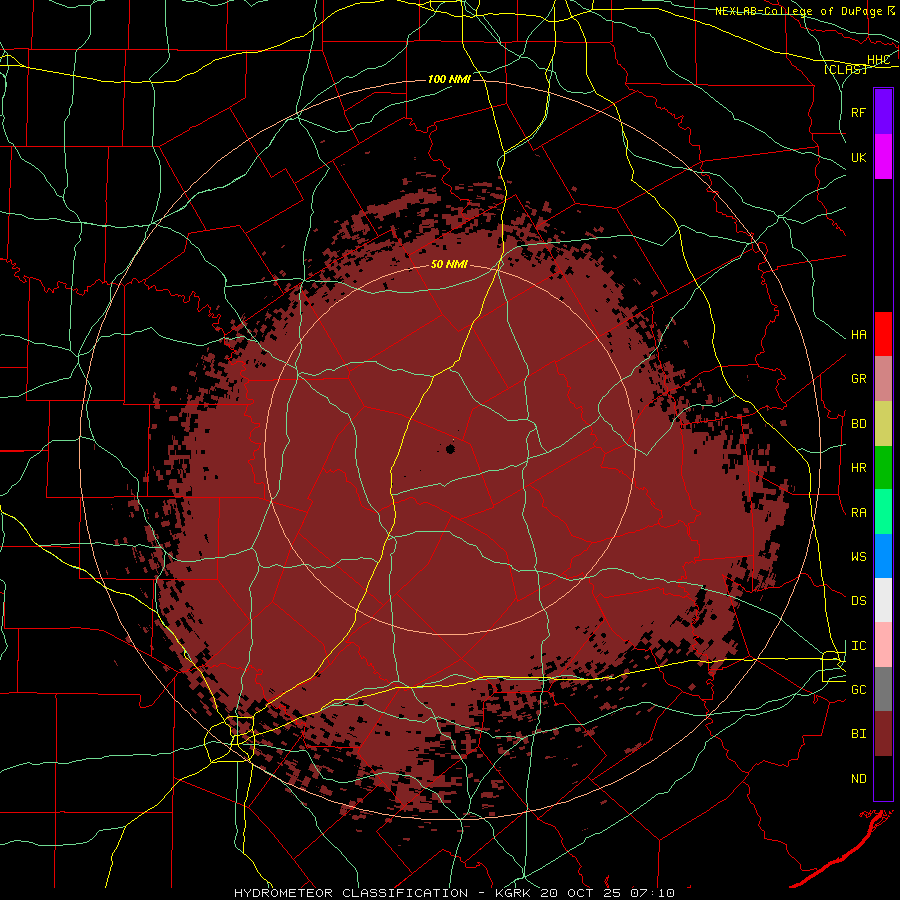
Task: Click the DS white legend swatch
Action: (883, 600)
